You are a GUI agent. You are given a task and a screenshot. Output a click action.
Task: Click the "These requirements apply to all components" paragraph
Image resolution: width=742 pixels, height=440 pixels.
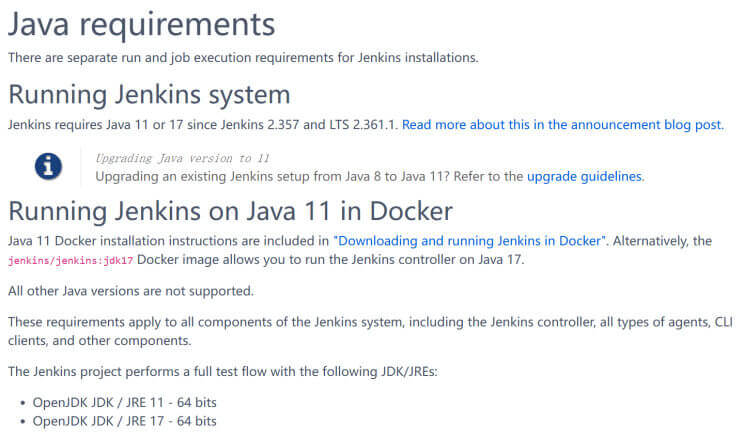coord(370,331)
